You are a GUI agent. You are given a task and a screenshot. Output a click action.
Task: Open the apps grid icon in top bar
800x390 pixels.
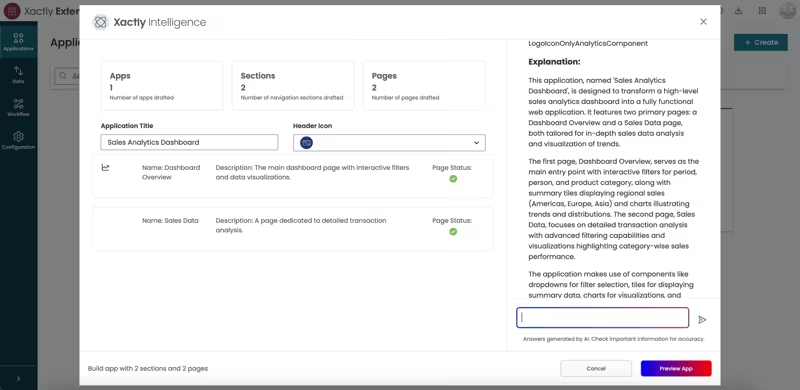[762, 11]
